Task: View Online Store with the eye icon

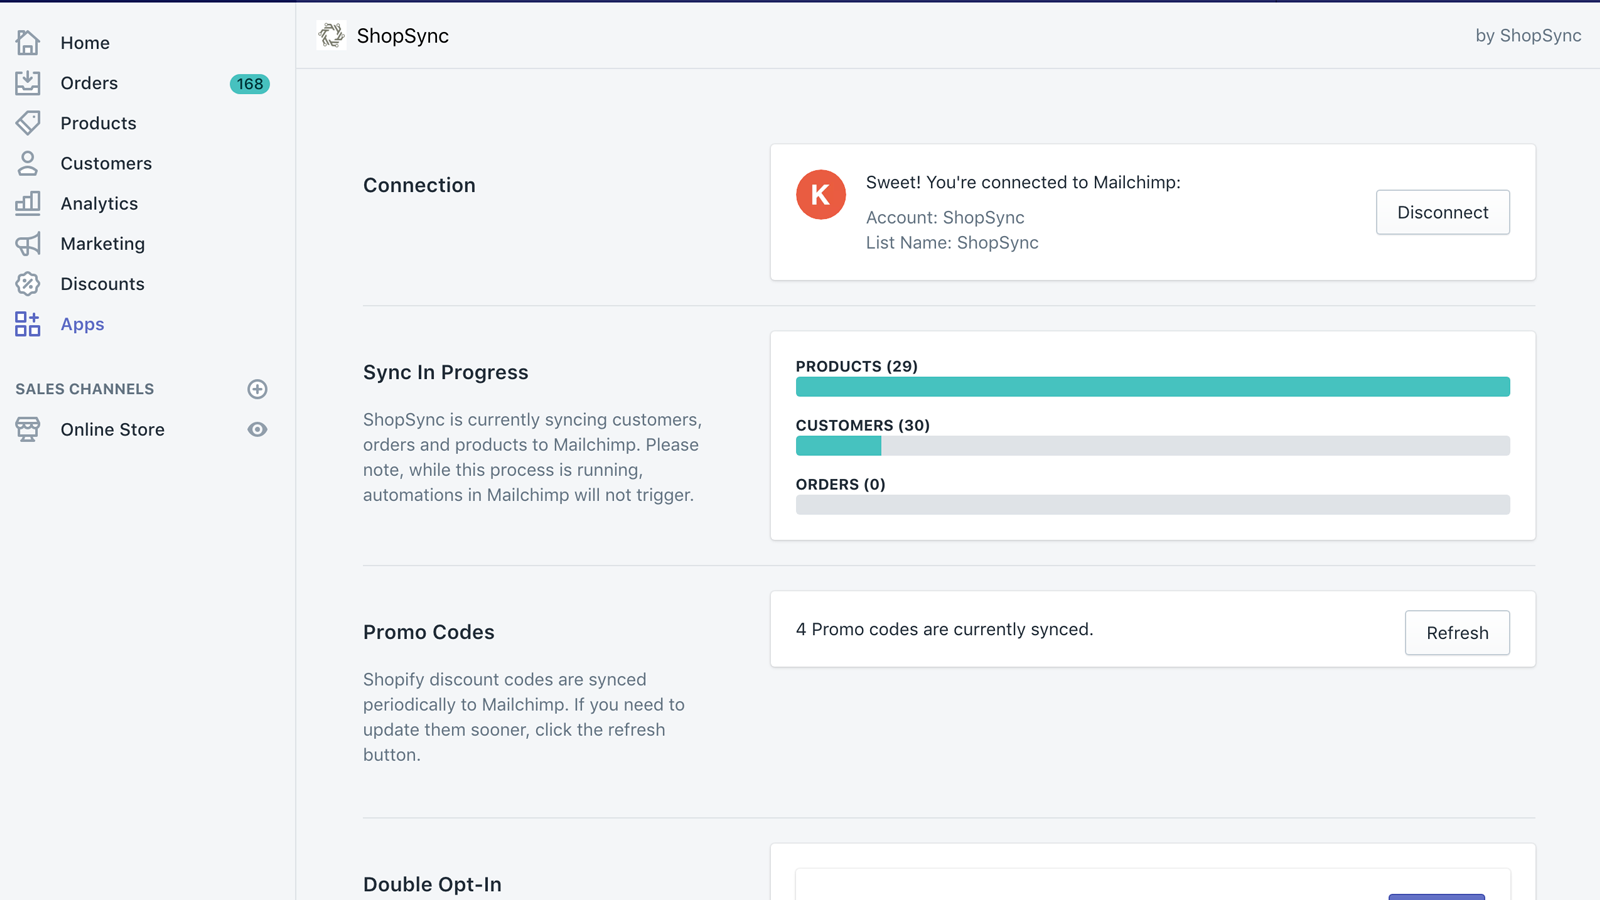Action: [257, 429]
